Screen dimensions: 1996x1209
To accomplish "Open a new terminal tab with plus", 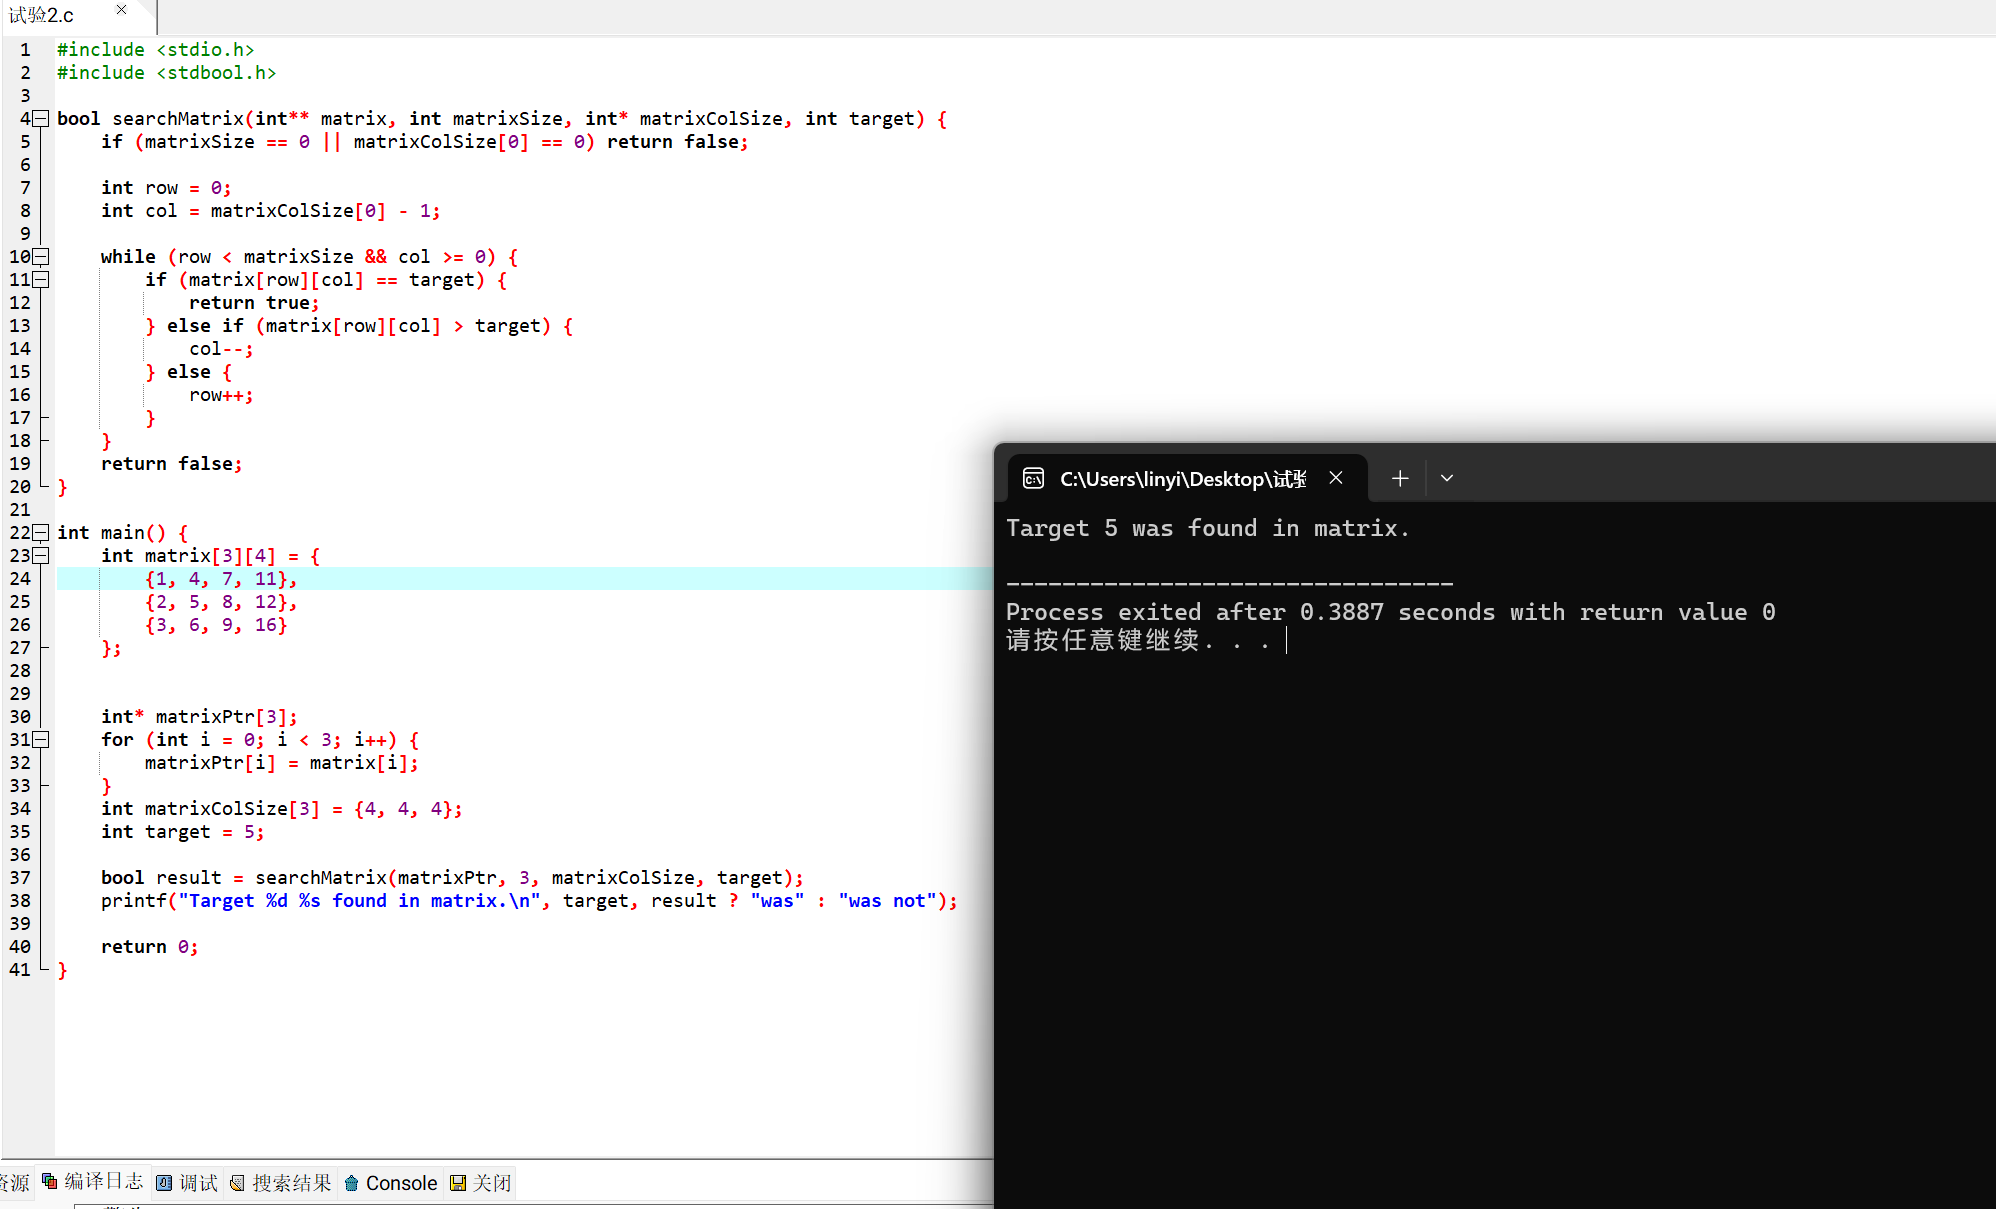I will coord(1400,479).
